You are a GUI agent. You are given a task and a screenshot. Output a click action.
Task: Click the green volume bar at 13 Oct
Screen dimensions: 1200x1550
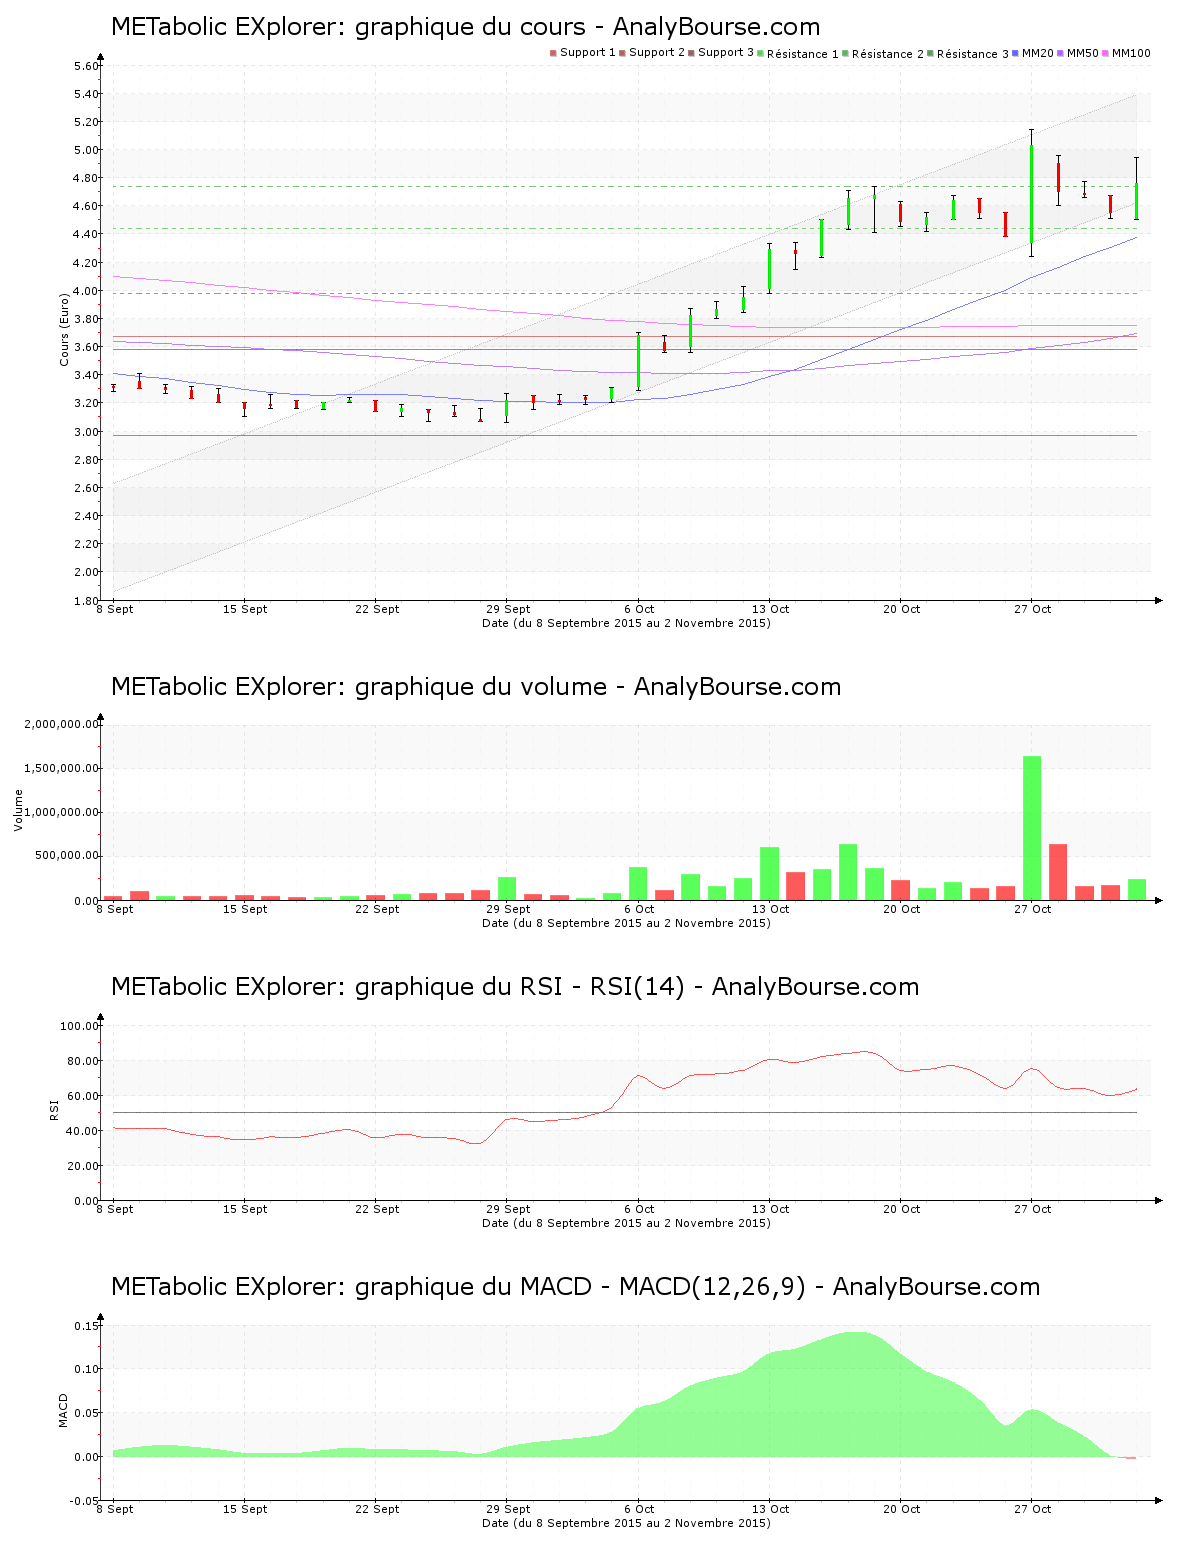pyautogui.click(x=769, y=874)
